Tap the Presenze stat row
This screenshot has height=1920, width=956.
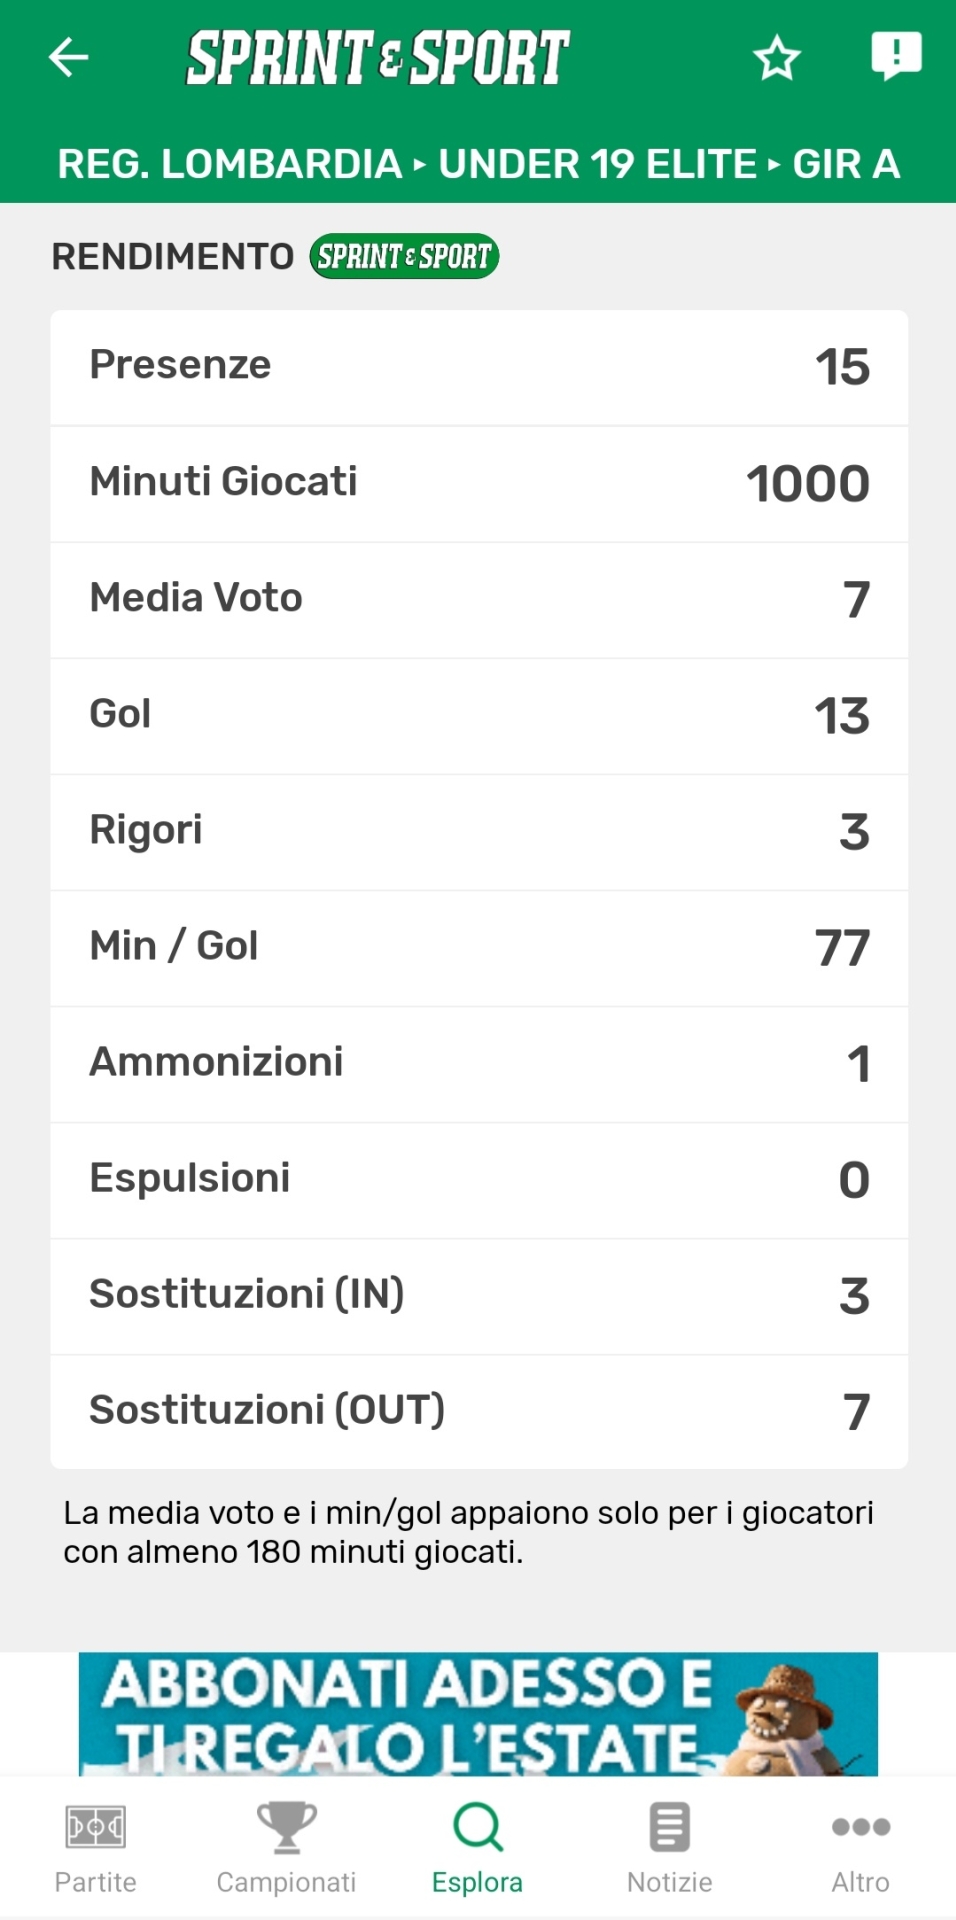pyautogui.click(x=479, y=366)
